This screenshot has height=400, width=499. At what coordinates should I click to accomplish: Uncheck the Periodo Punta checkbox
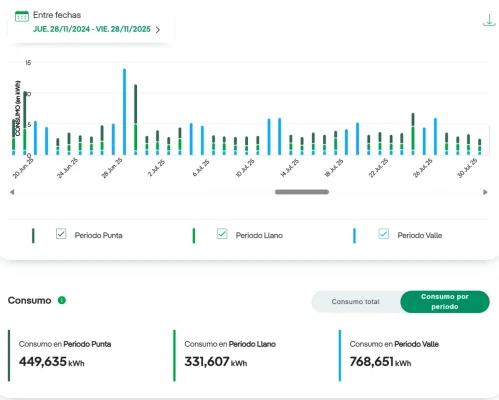tap(61, 234)
